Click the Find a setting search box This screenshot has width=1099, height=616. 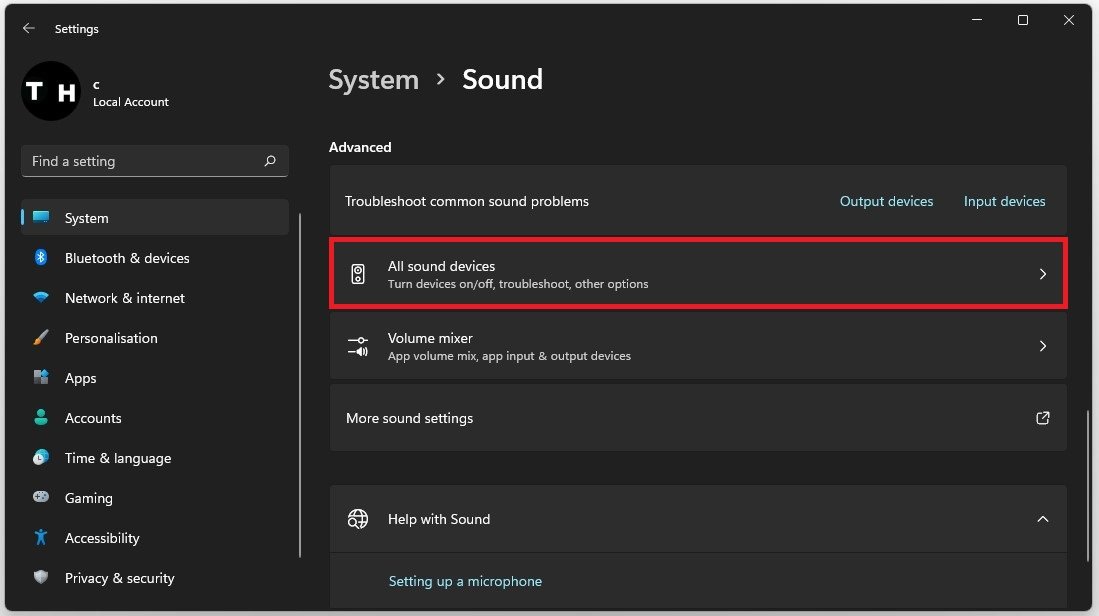pyautogui.click(x=140, y=161)
